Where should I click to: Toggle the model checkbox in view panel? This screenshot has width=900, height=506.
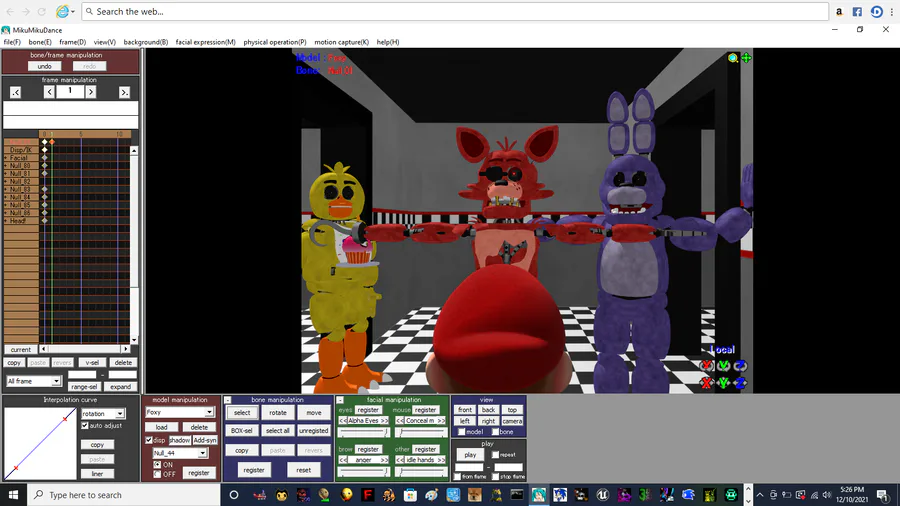tap(461, 431)
